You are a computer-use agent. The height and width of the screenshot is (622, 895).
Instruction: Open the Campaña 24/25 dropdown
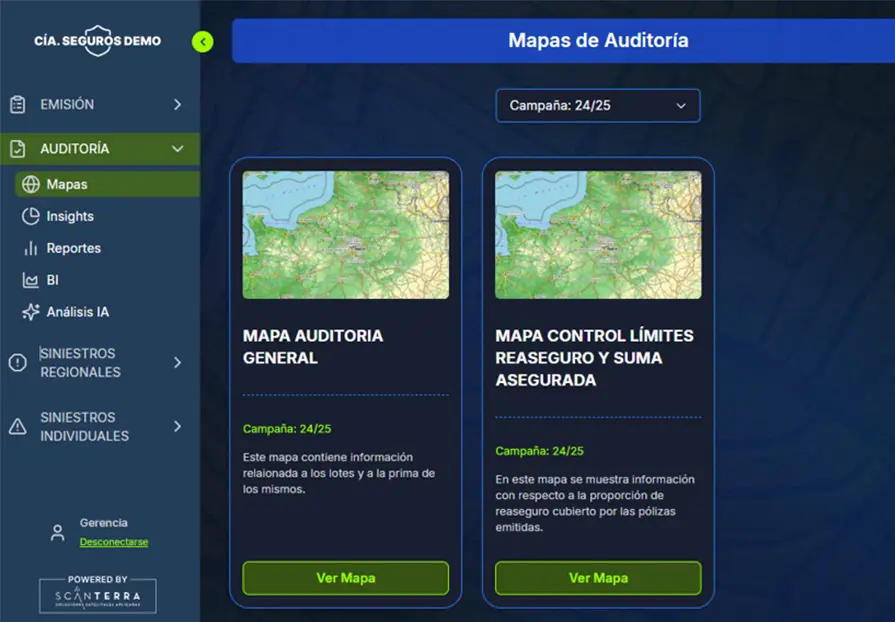(x=598, y=105)
